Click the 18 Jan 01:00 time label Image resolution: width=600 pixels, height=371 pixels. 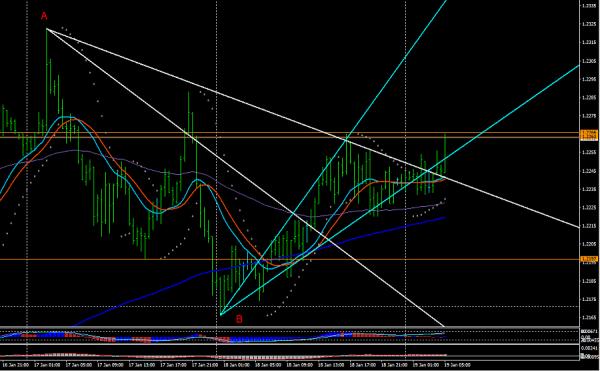click(x=237, y=365)
